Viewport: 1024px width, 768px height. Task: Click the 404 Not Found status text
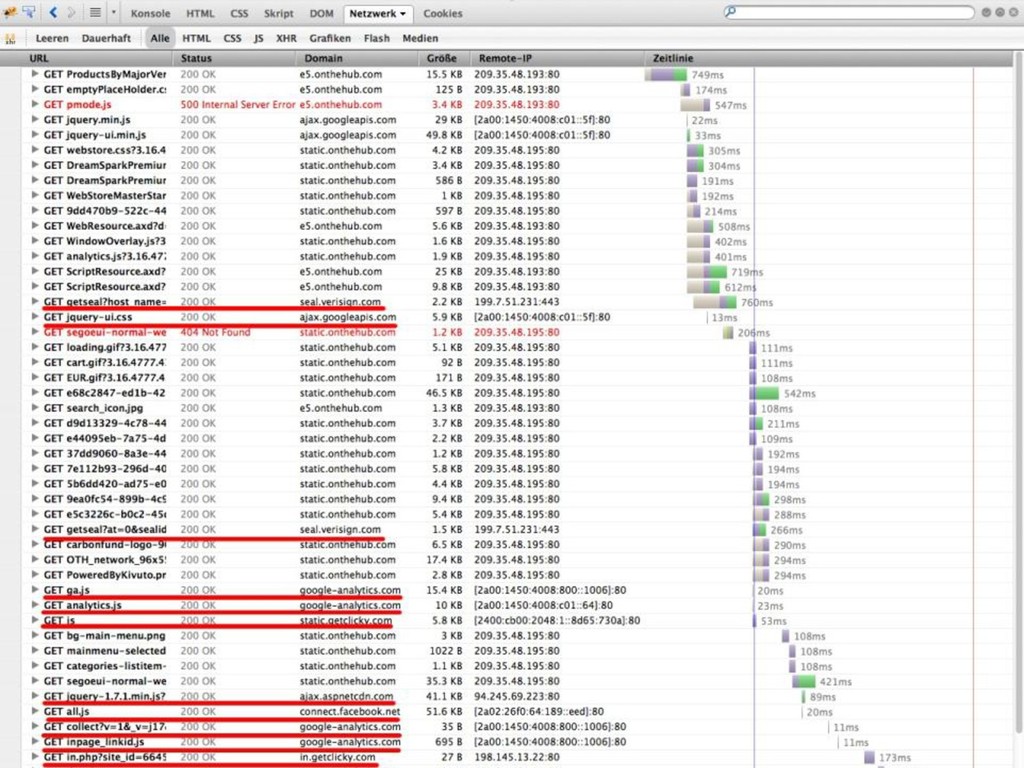pos(216,332)
